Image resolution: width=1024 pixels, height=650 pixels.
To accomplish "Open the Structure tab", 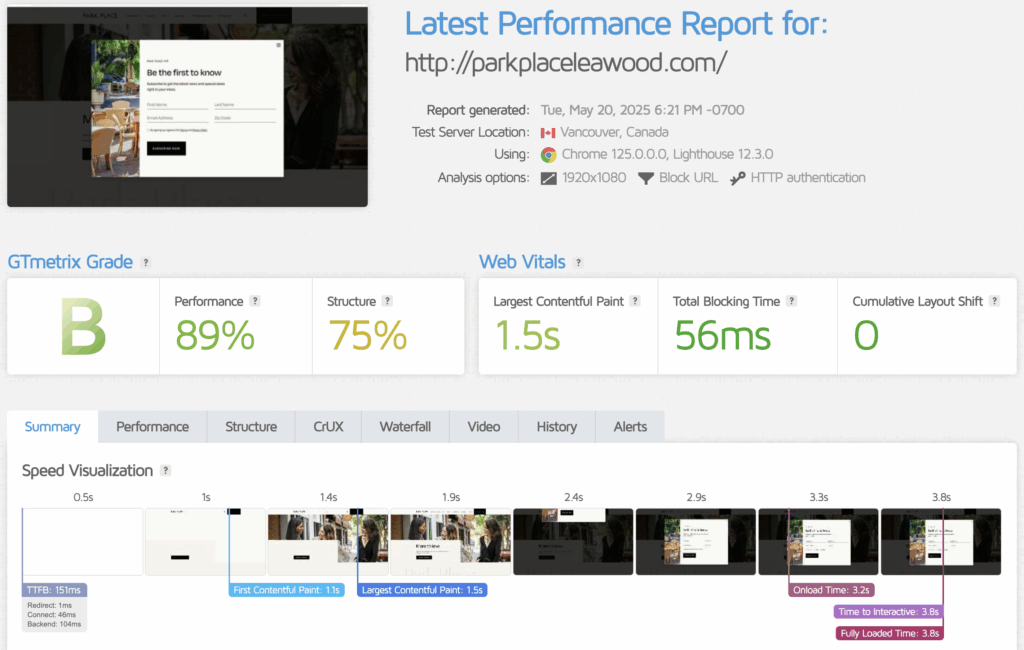I will (251, 427).
